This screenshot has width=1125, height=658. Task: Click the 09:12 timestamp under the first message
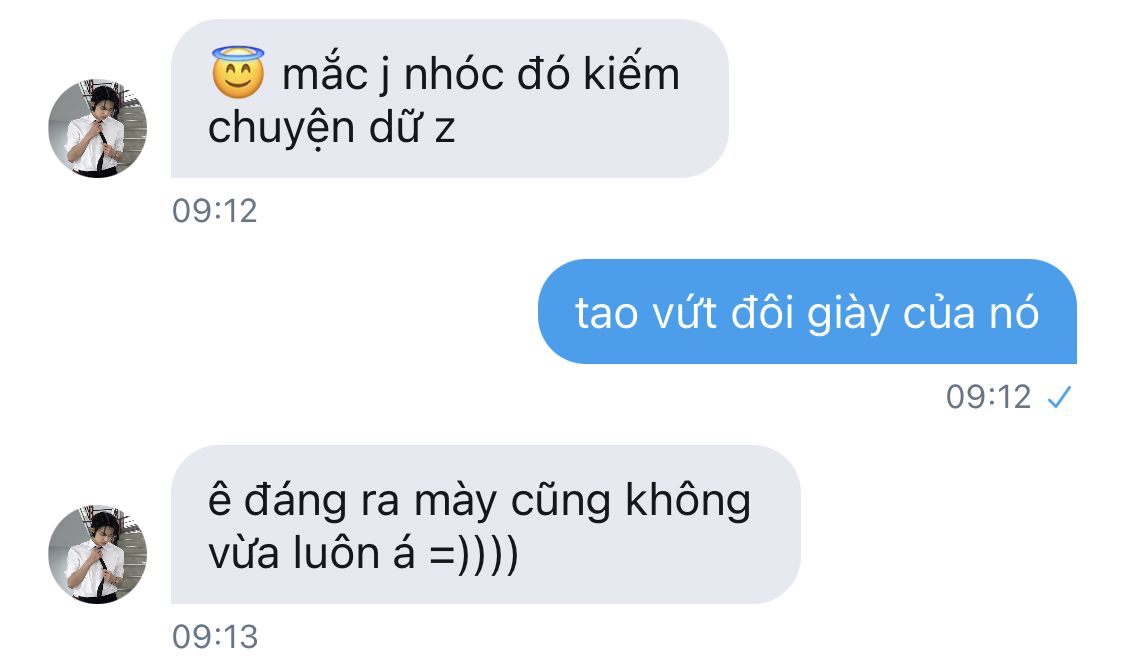215,211
